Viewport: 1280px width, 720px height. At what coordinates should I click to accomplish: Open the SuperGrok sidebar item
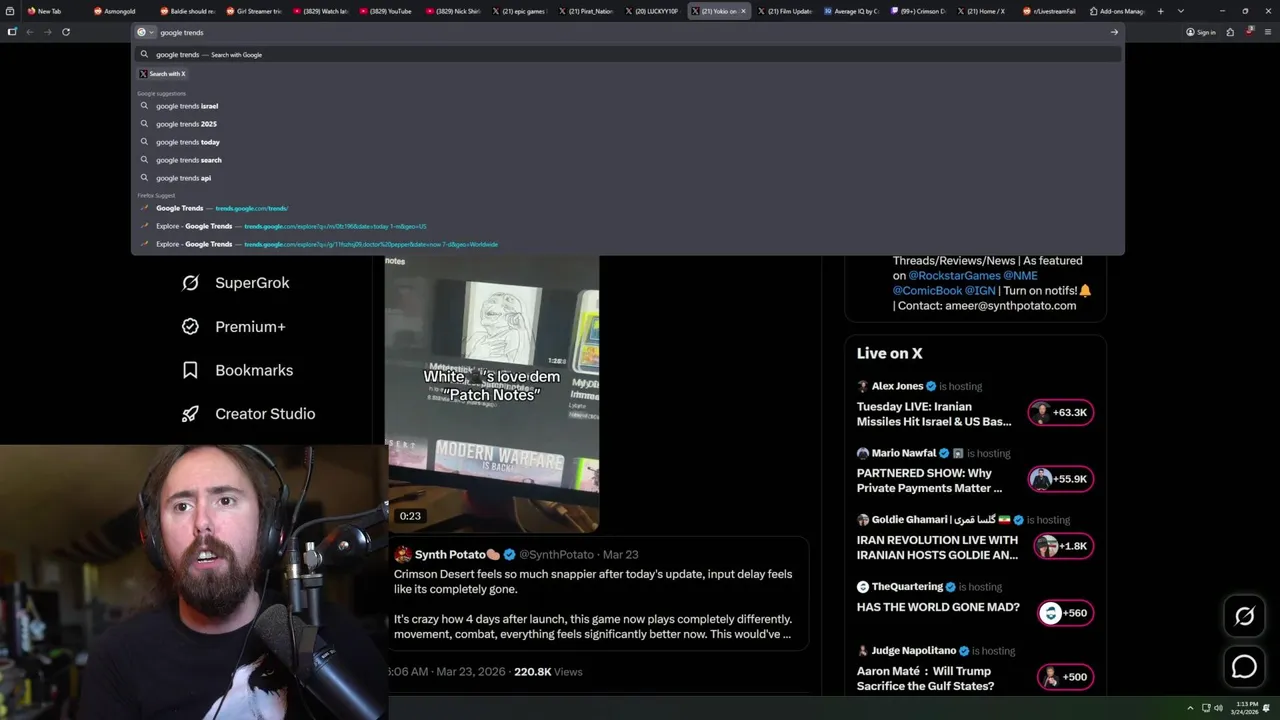tap(235, 283)
